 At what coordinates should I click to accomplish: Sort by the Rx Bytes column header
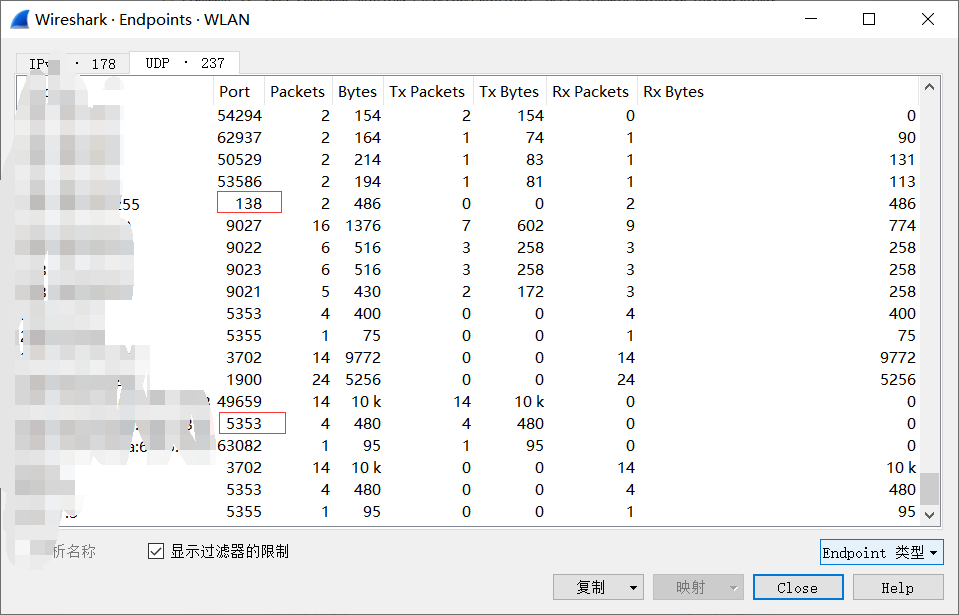(673, 91)
